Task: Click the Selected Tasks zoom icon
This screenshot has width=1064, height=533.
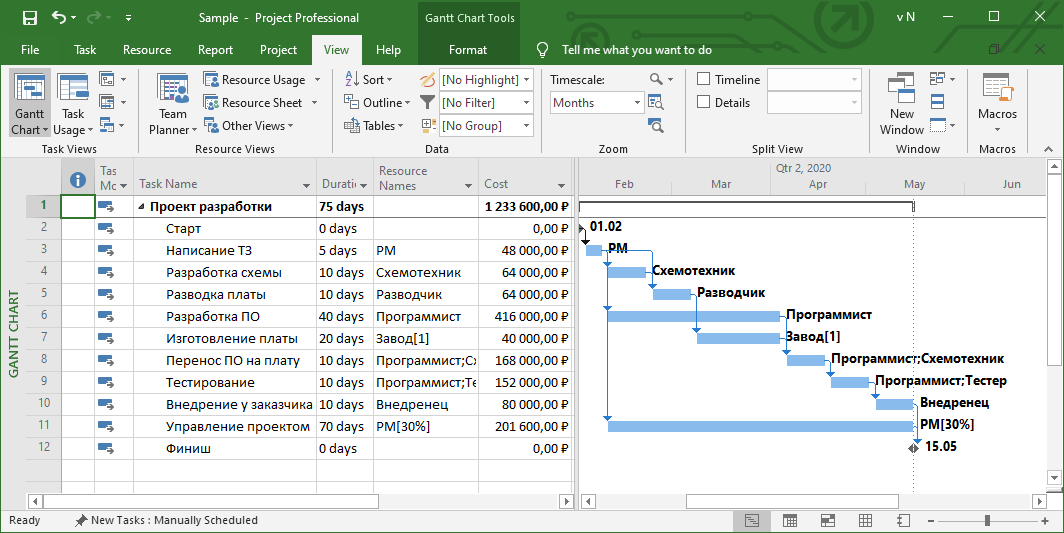Action: (656, 126)
